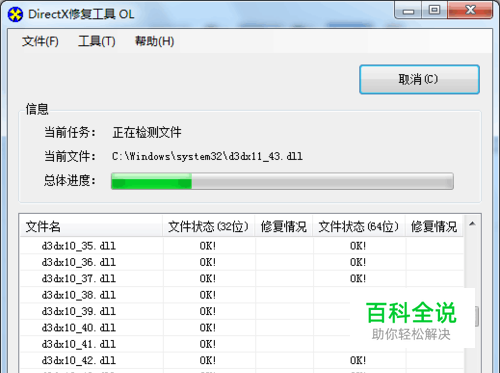Open the 帮助(H) menu
The height and width of the screenshot is (373, 500).
click(154, 41)
